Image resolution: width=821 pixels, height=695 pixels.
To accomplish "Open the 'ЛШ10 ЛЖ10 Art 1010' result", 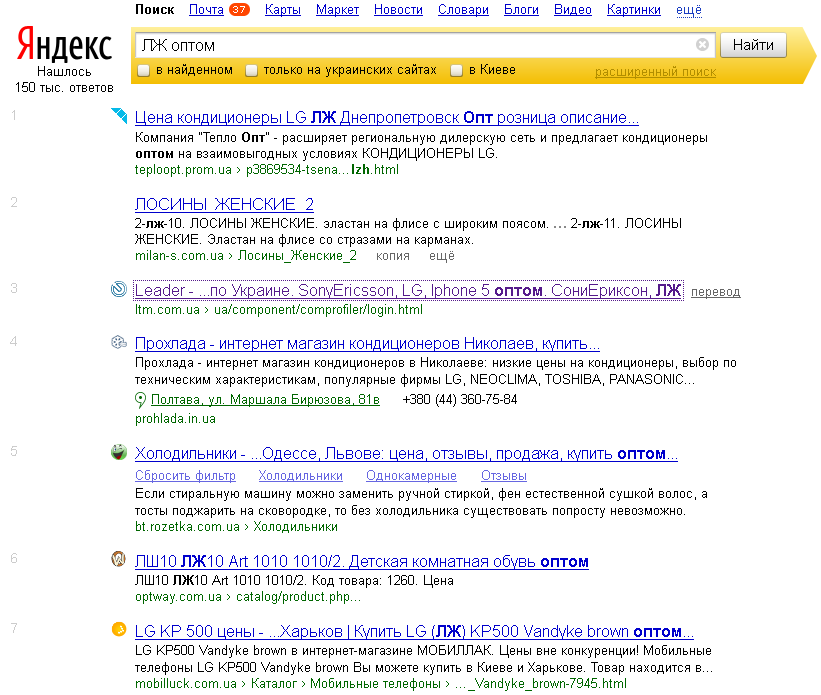I will coord(362,561).
